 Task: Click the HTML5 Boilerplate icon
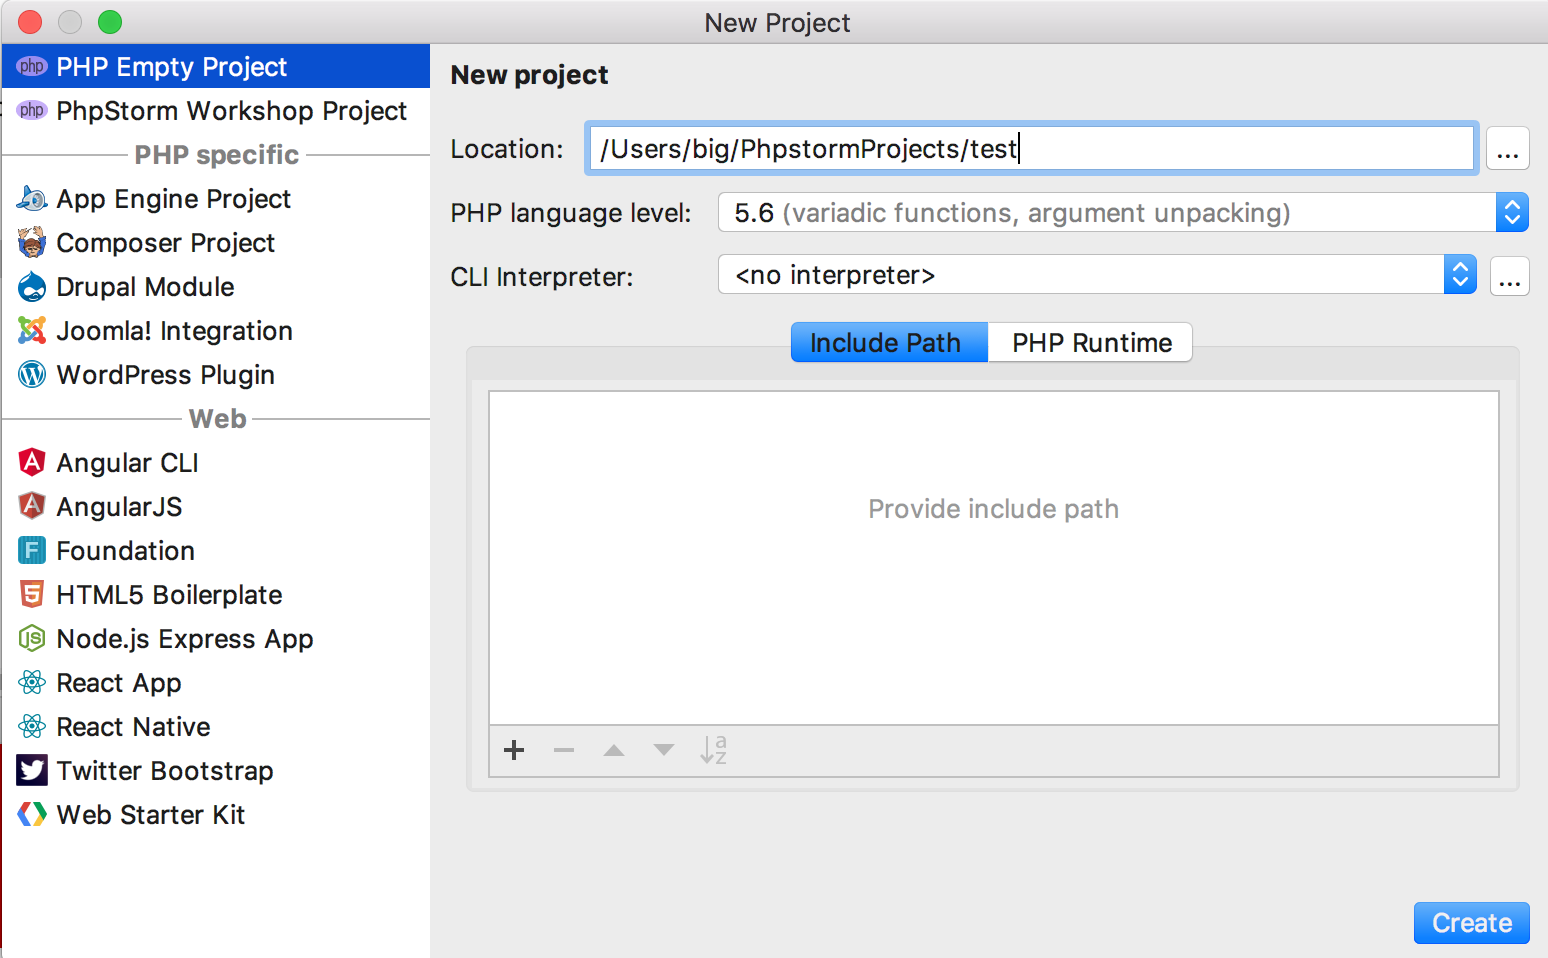tap(32, 594)
